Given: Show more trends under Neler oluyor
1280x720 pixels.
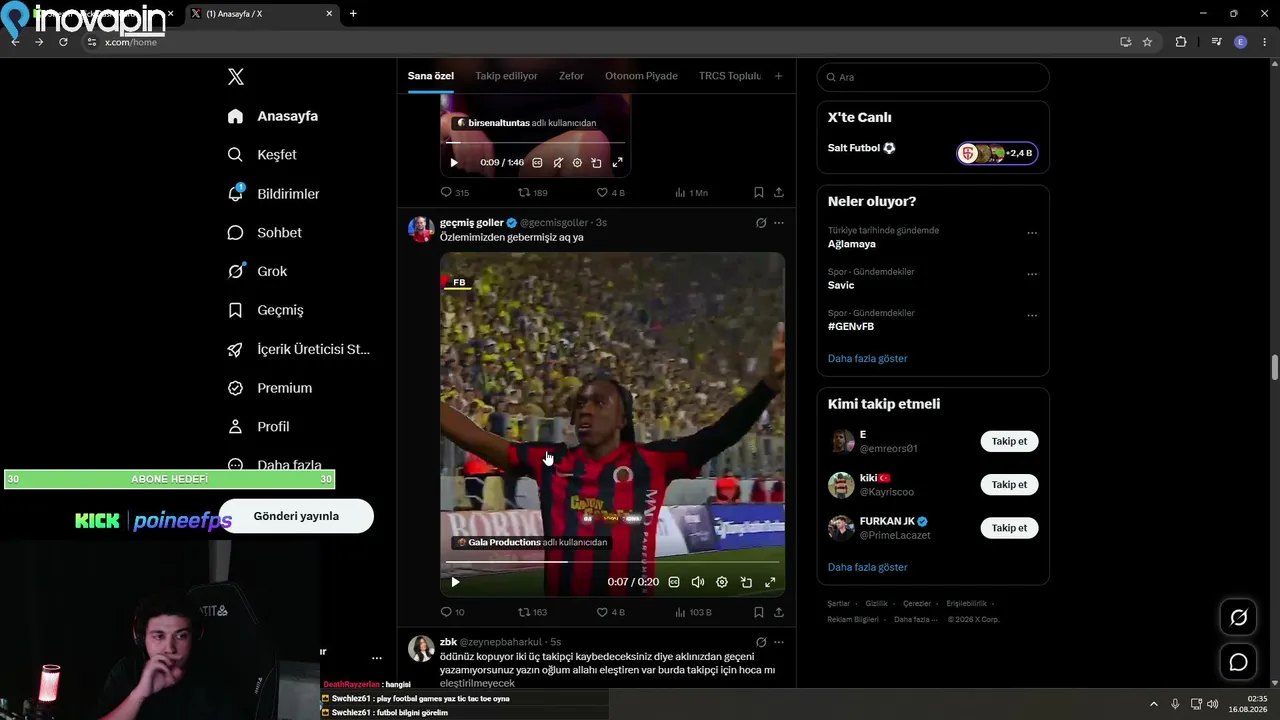Looking at the screenshot, I should click(868, 358).
